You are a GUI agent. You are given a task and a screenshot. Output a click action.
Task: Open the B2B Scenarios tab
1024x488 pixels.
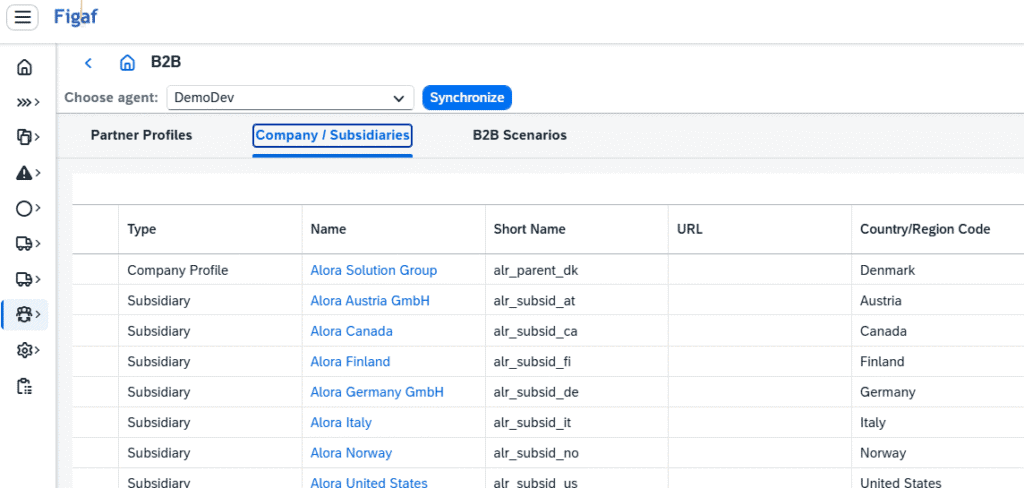[x=520, y=135]
